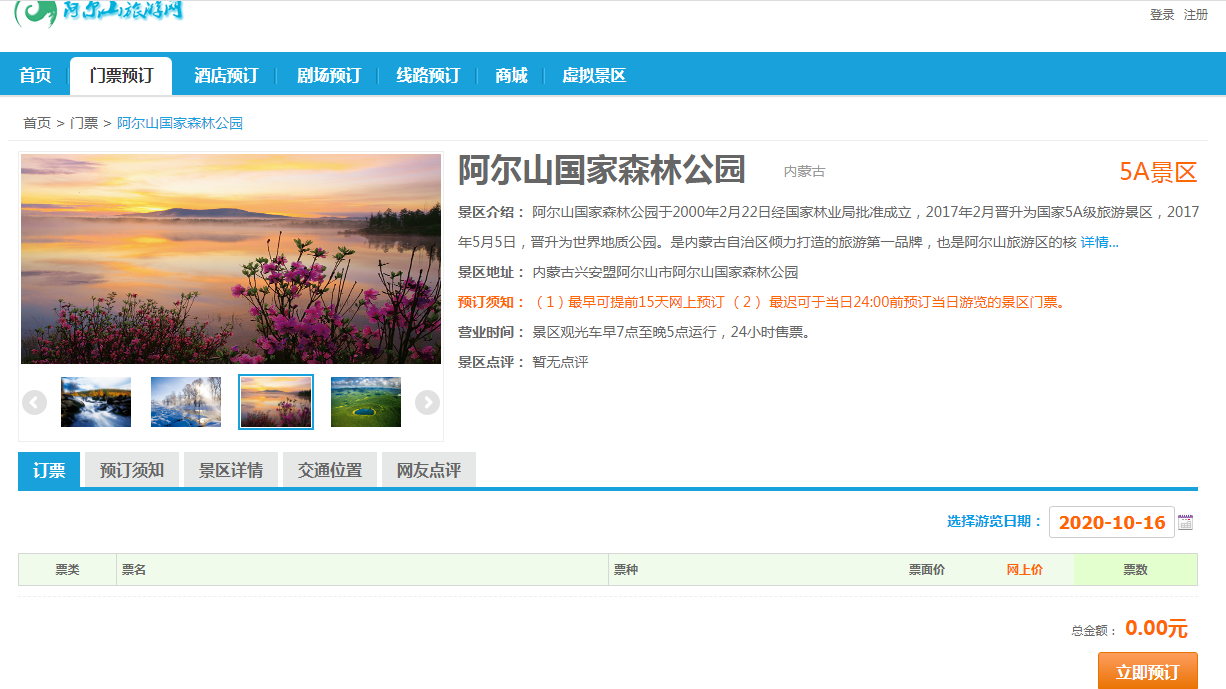Select the sunset lake flowers thumbnail
This screenshot has height=689, width=1226.
coord(276,402)
